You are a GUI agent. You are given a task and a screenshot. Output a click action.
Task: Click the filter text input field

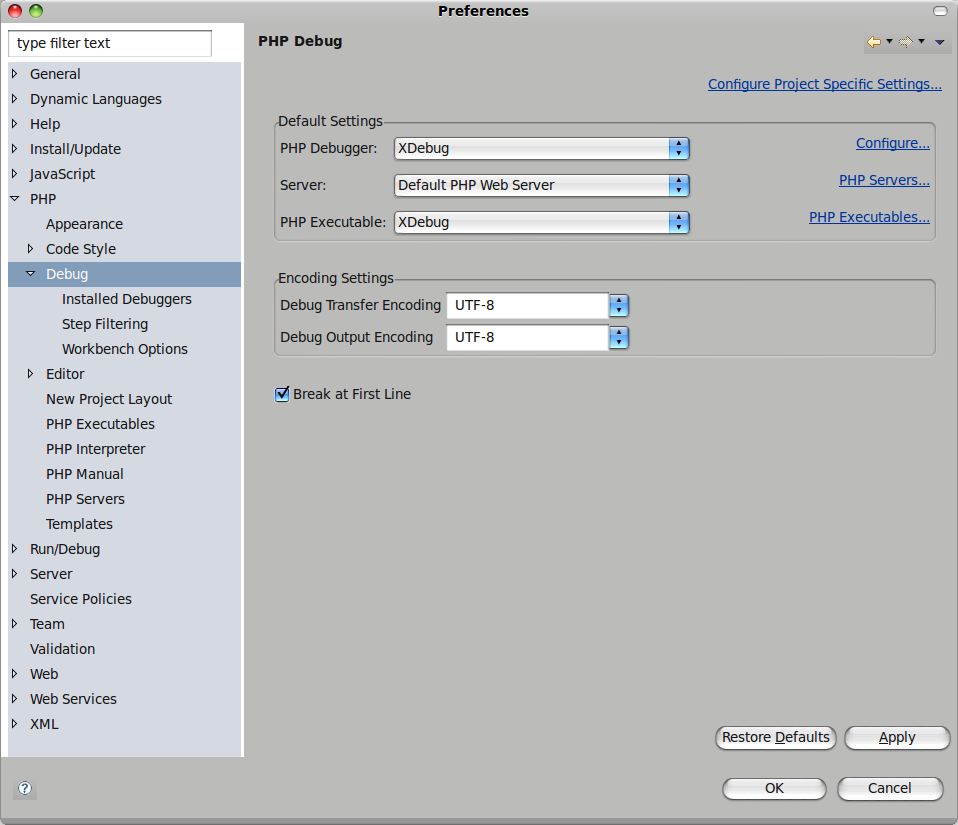pos(110,43)
